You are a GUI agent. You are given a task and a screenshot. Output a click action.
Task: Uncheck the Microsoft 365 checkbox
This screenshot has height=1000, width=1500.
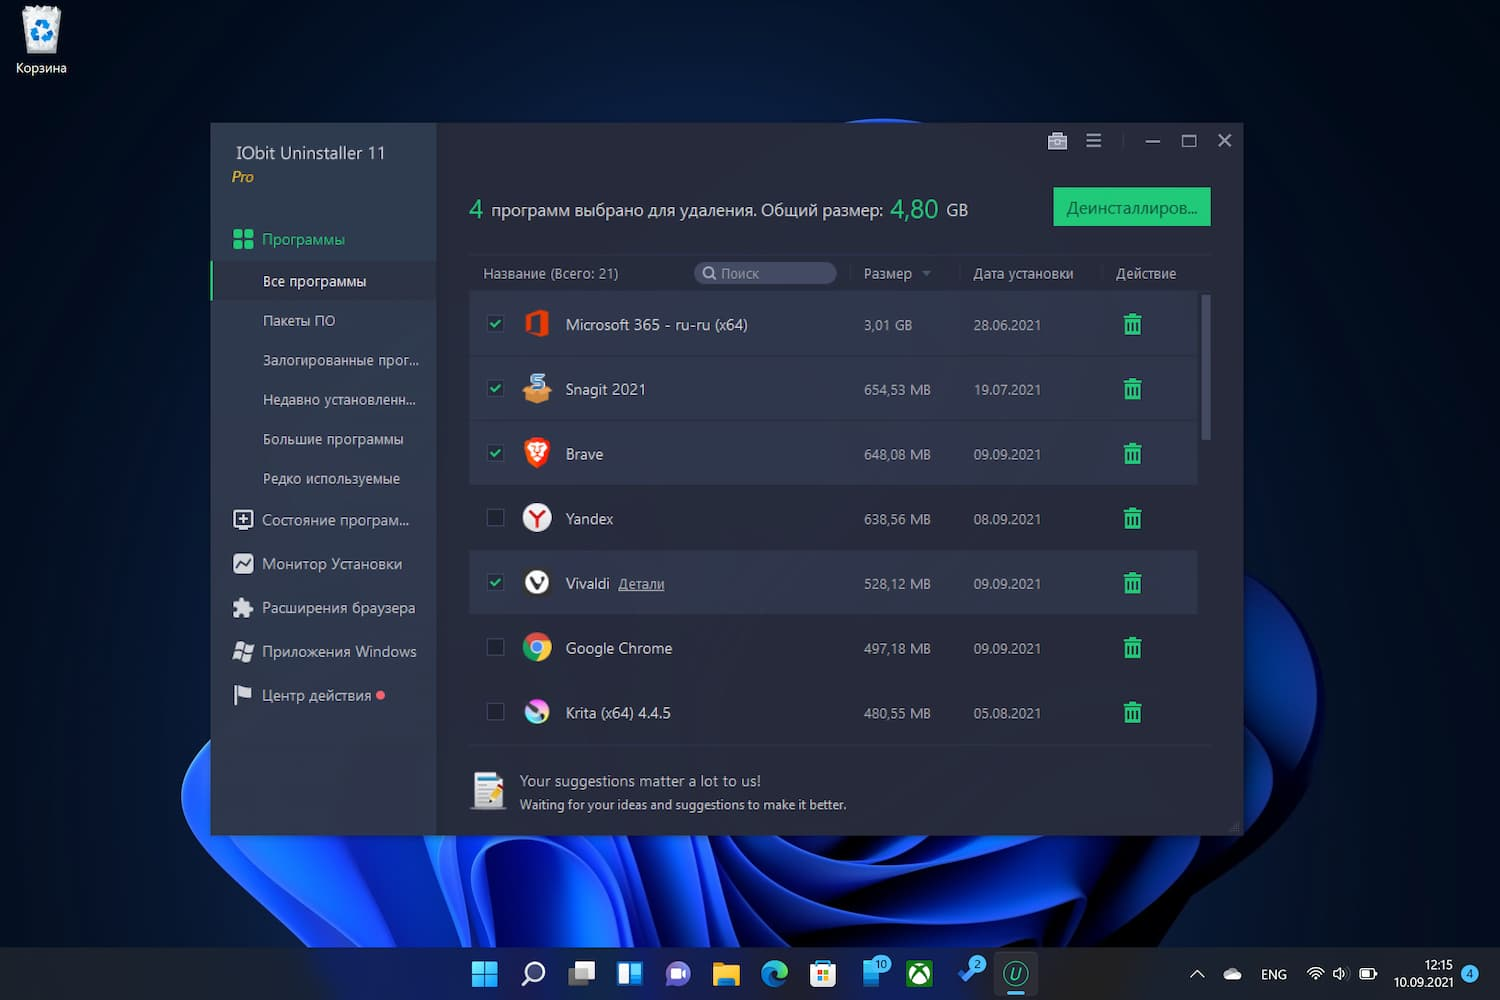(495, 324)
